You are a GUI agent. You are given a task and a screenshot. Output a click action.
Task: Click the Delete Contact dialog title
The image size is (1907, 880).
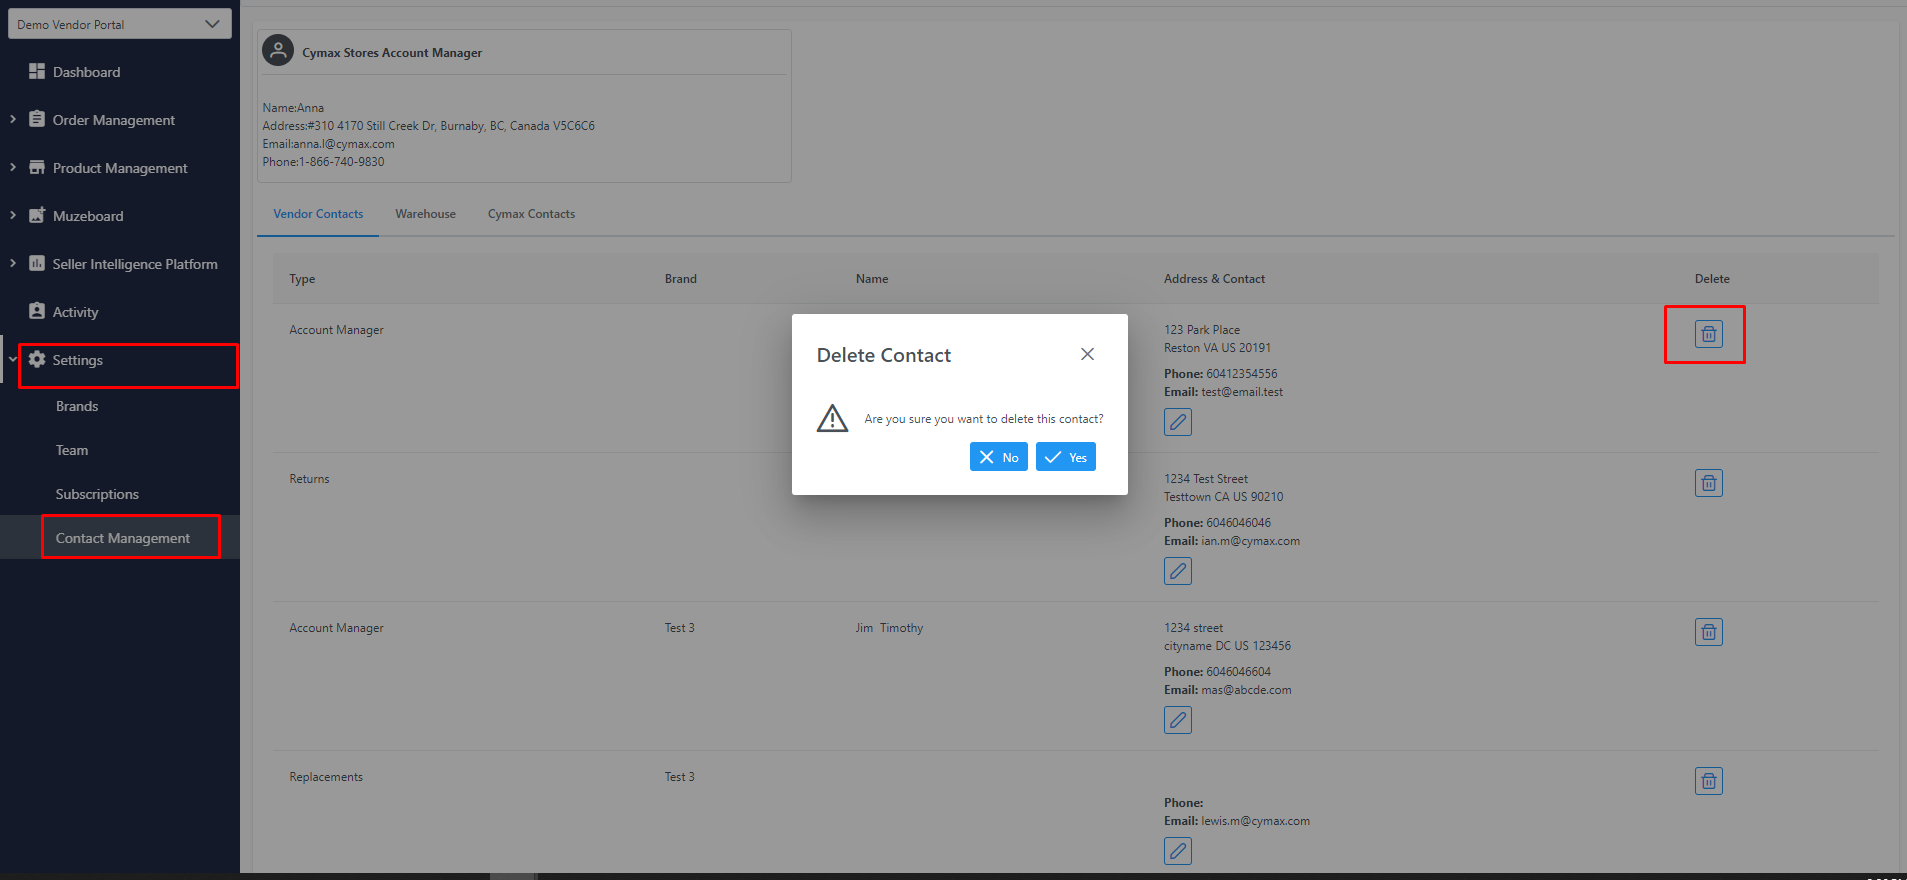point(884,355)
